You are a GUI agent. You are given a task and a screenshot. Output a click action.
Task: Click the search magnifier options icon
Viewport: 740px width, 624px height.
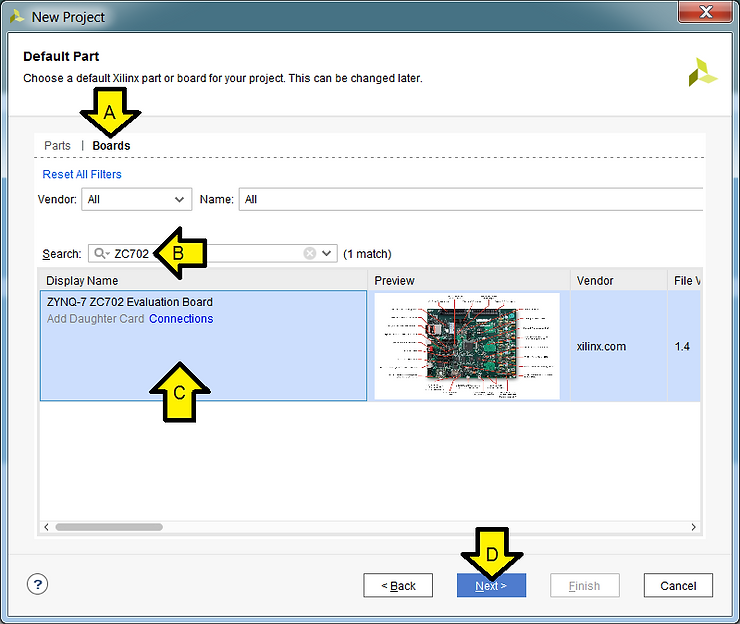[101, 253]
